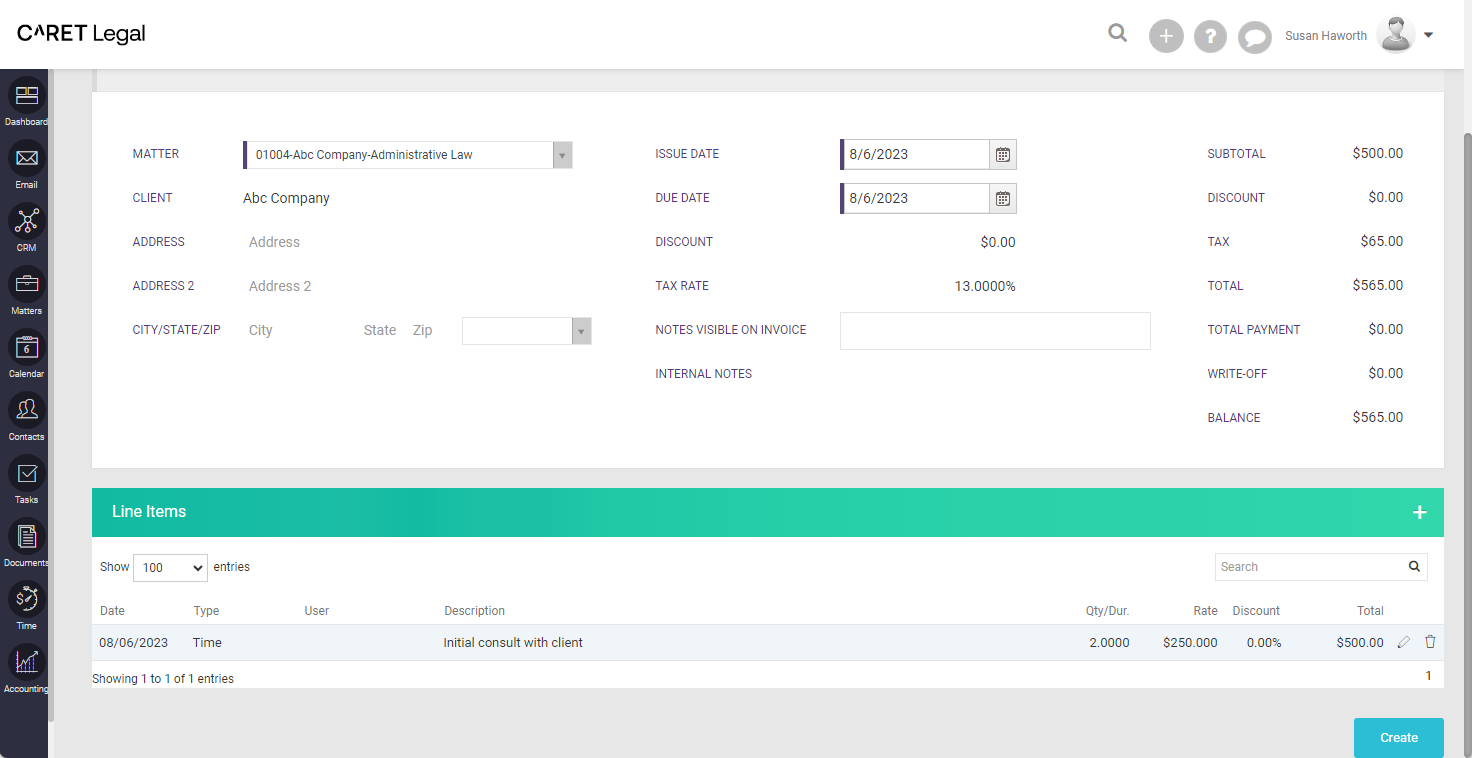This screenshot has width=1472, height=758.
Task: Click the Subtotal amount $500.00
Action: tap(1377, 153)
